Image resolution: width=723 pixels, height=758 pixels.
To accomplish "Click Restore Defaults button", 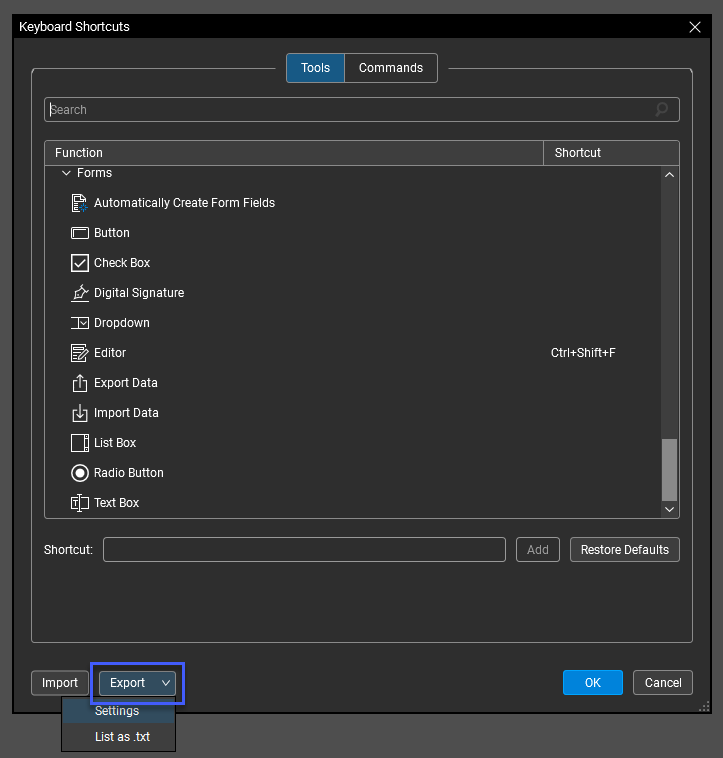I will (624, 550).
